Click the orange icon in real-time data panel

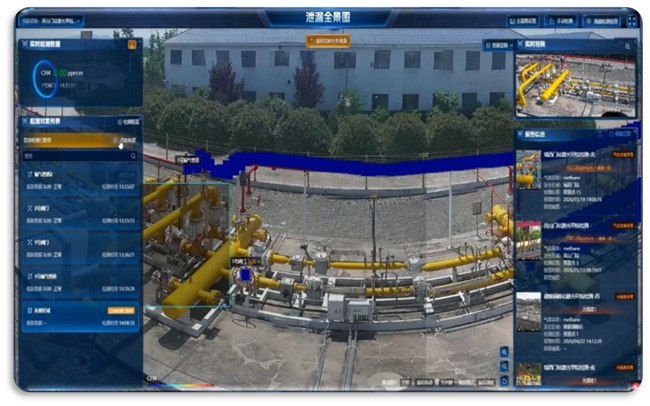tap(132, 44)
